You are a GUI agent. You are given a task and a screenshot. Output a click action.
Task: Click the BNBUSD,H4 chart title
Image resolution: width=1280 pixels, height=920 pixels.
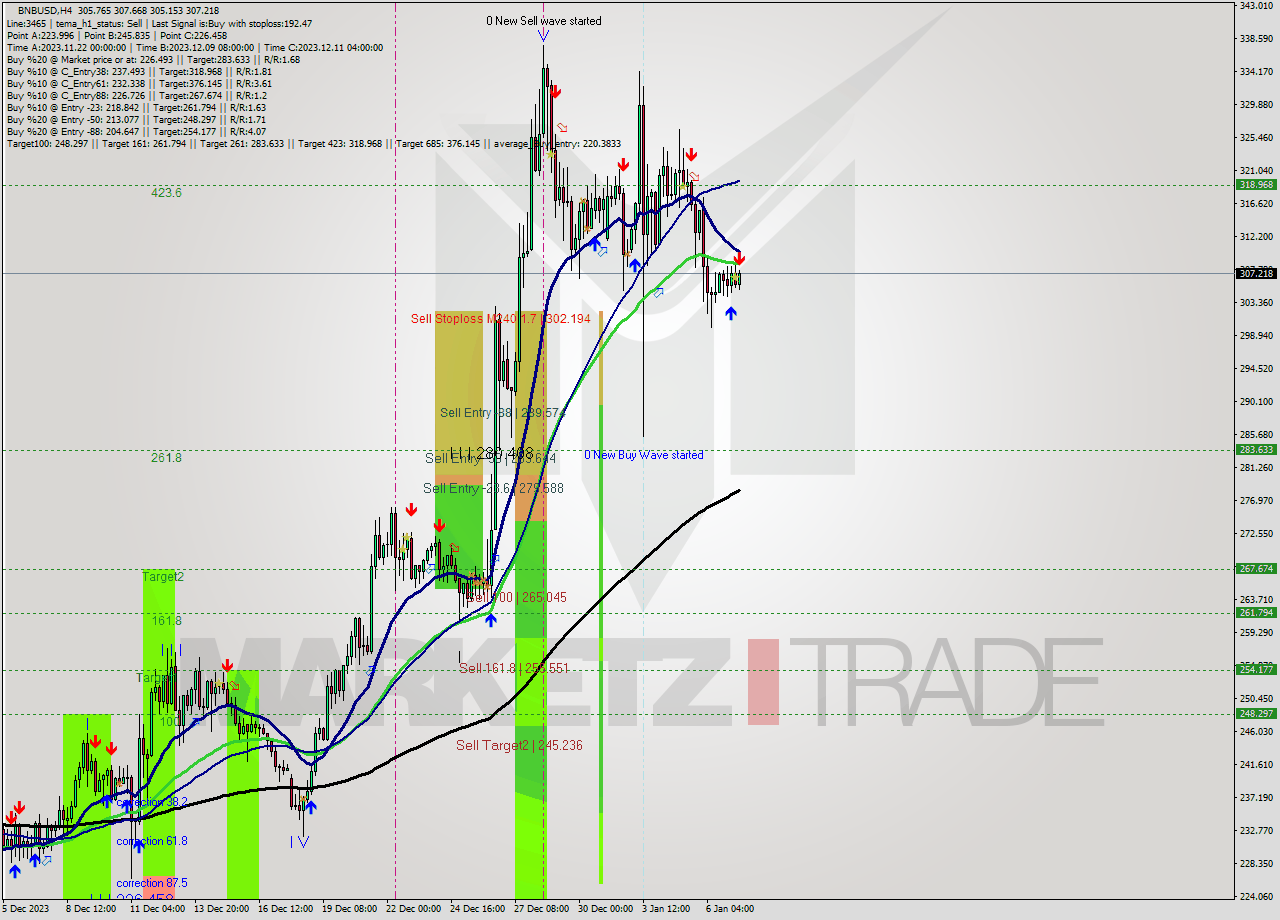(x=44, y=10)
